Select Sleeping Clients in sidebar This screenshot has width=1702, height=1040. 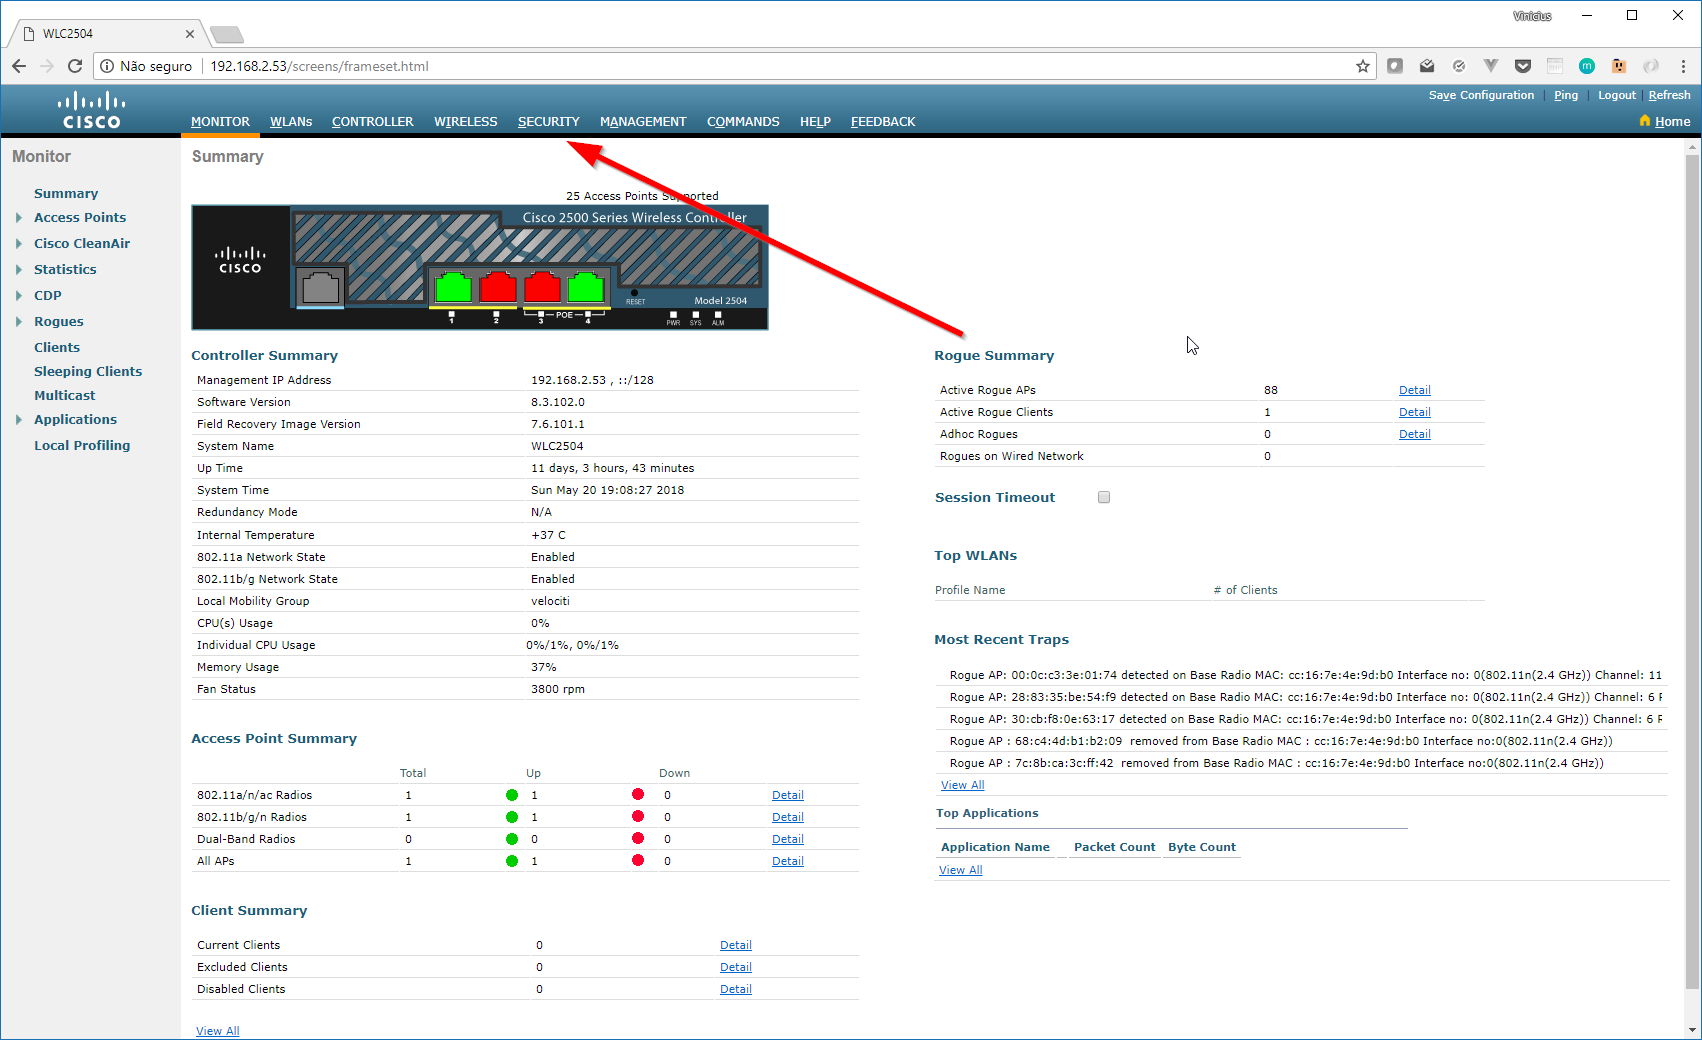tap(88, 371)
